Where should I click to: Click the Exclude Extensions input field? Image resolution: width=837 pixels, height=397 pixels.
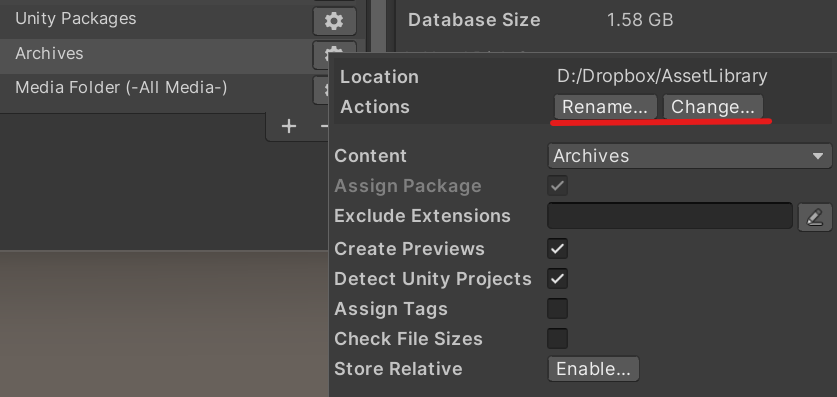point(670,216)
